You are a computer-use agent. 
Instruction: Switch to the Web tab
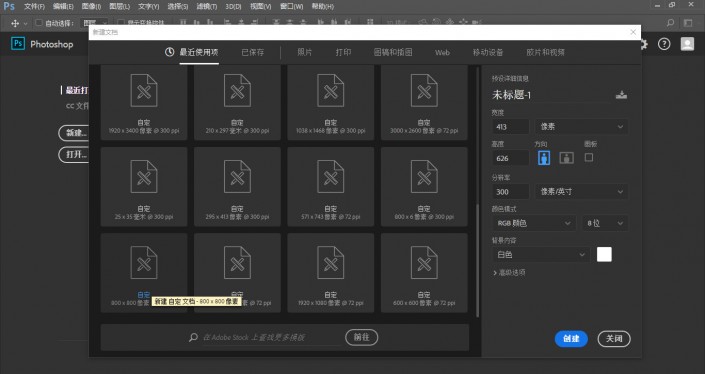pos(442,53)
